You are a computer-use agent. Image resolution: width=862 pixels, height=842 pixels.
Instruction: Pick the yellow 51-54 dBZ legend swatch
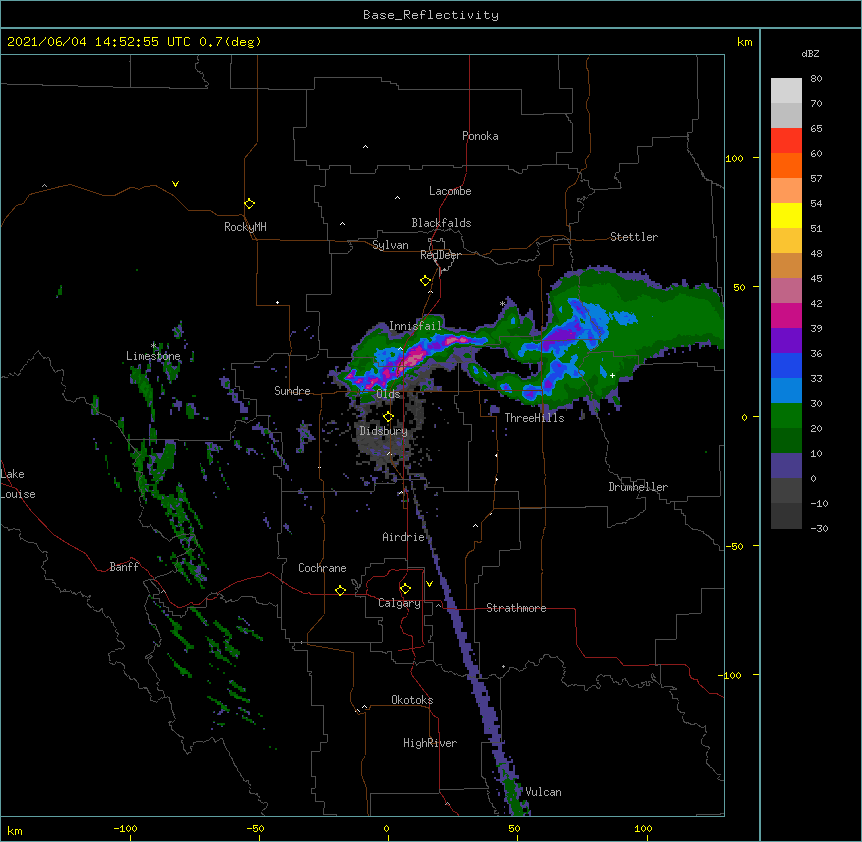(x=786, y=216)
